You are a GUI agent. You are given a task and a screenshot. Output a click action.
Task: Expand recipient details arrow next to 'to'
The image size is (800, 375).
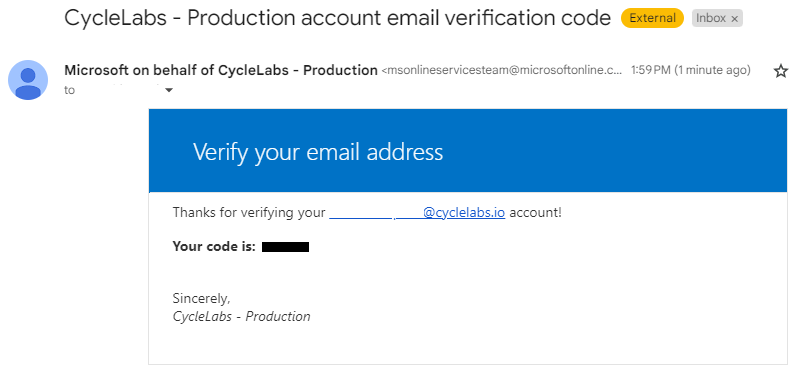169,90
